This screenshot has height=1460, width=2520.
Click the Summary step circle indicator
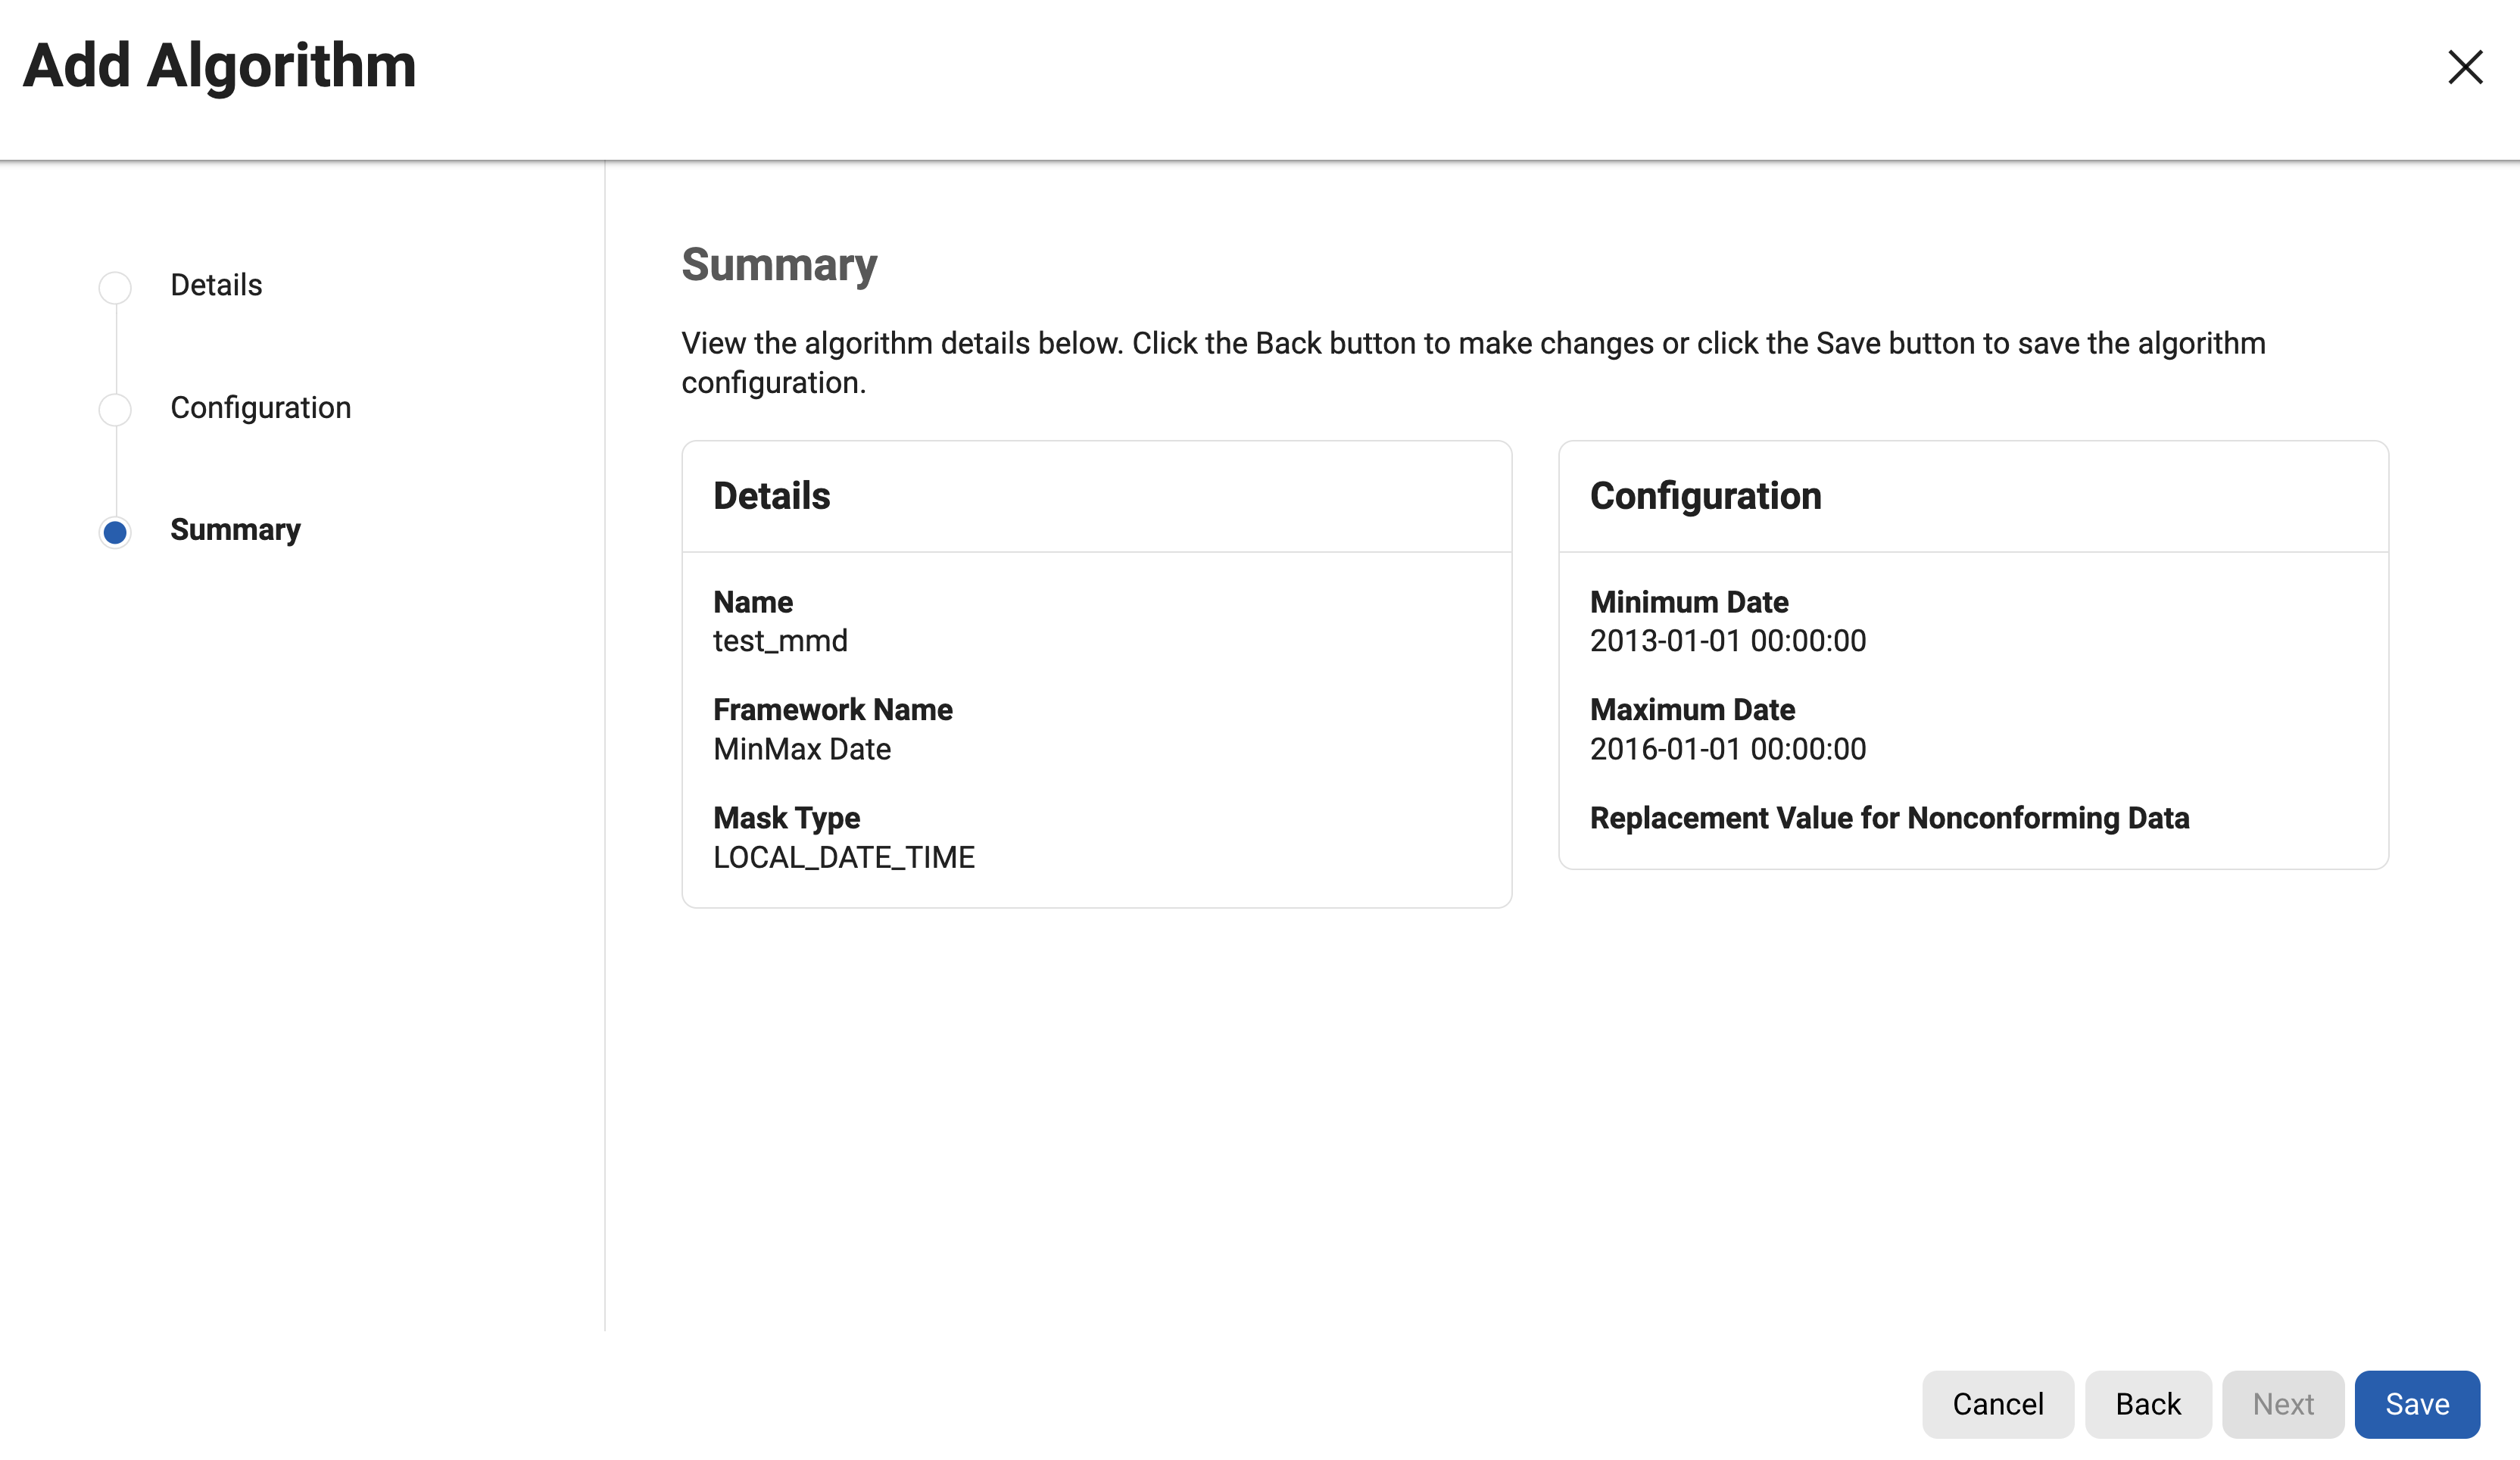point(115,532)
